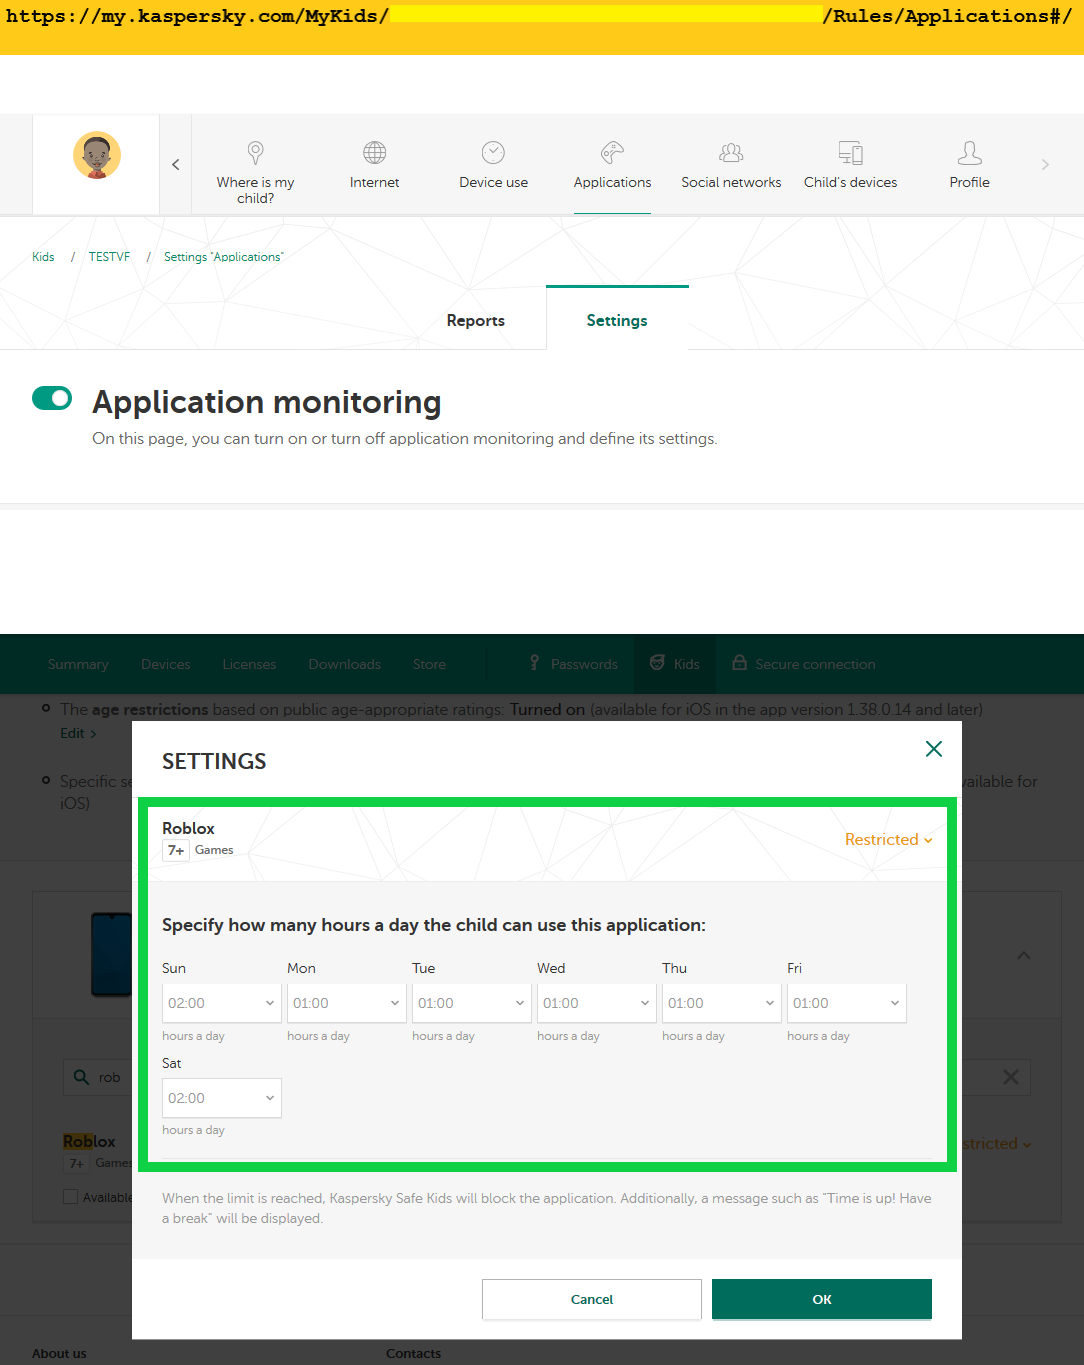This screenshot has height=1365, width=1084.
Task: Switch to the Reports tab
Action: coord(476,320)
